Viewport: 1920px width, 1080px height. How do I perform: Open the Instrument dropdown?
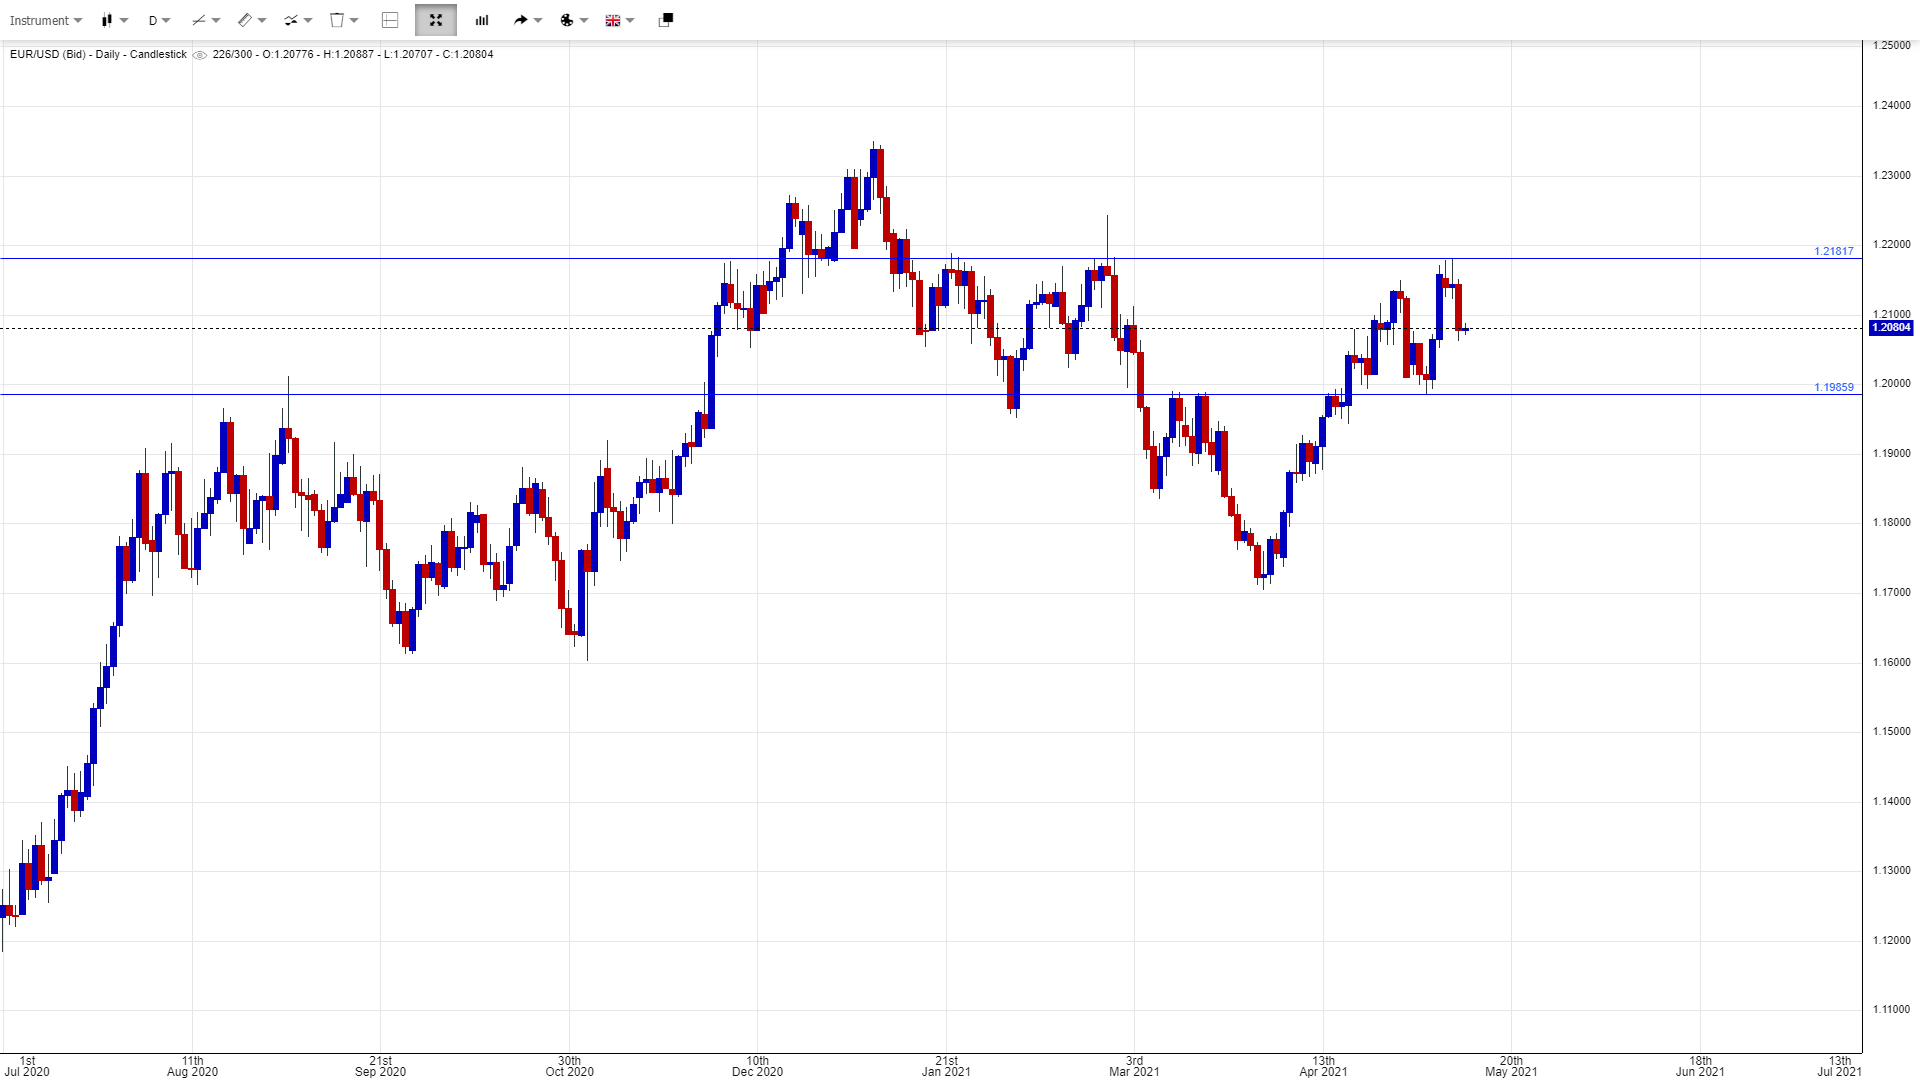pos(46,20)
